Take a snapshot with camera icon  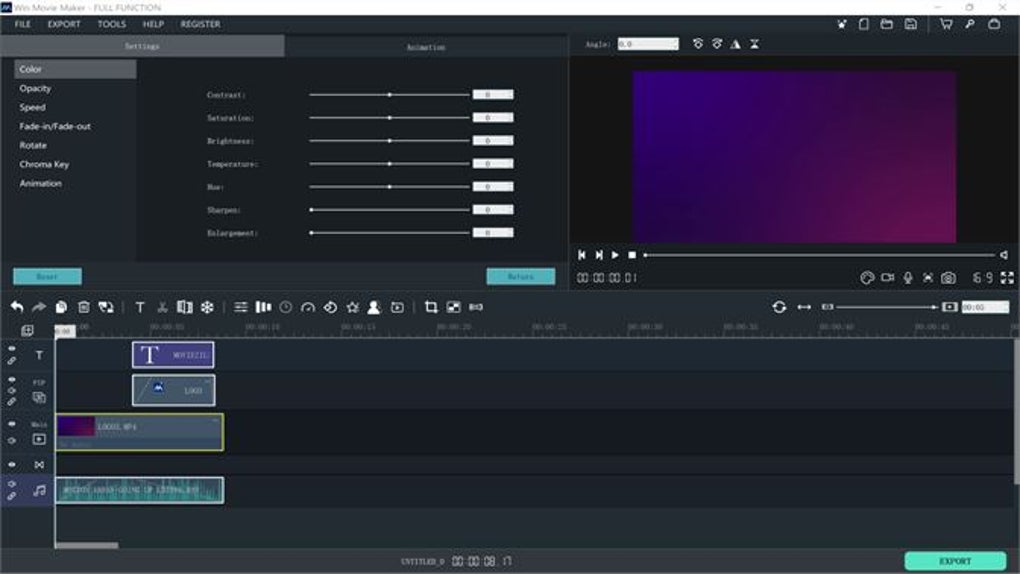click(948, 278)
